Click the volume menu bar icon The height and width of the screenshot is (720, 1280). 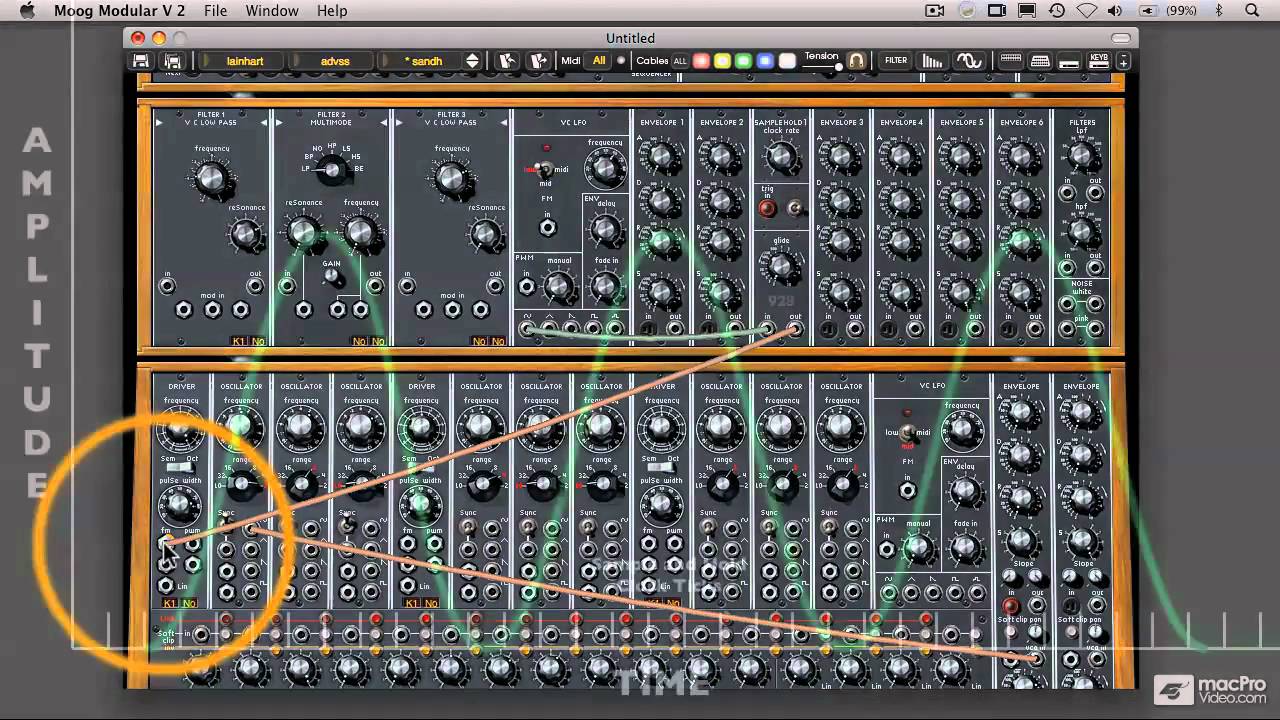1115,10
